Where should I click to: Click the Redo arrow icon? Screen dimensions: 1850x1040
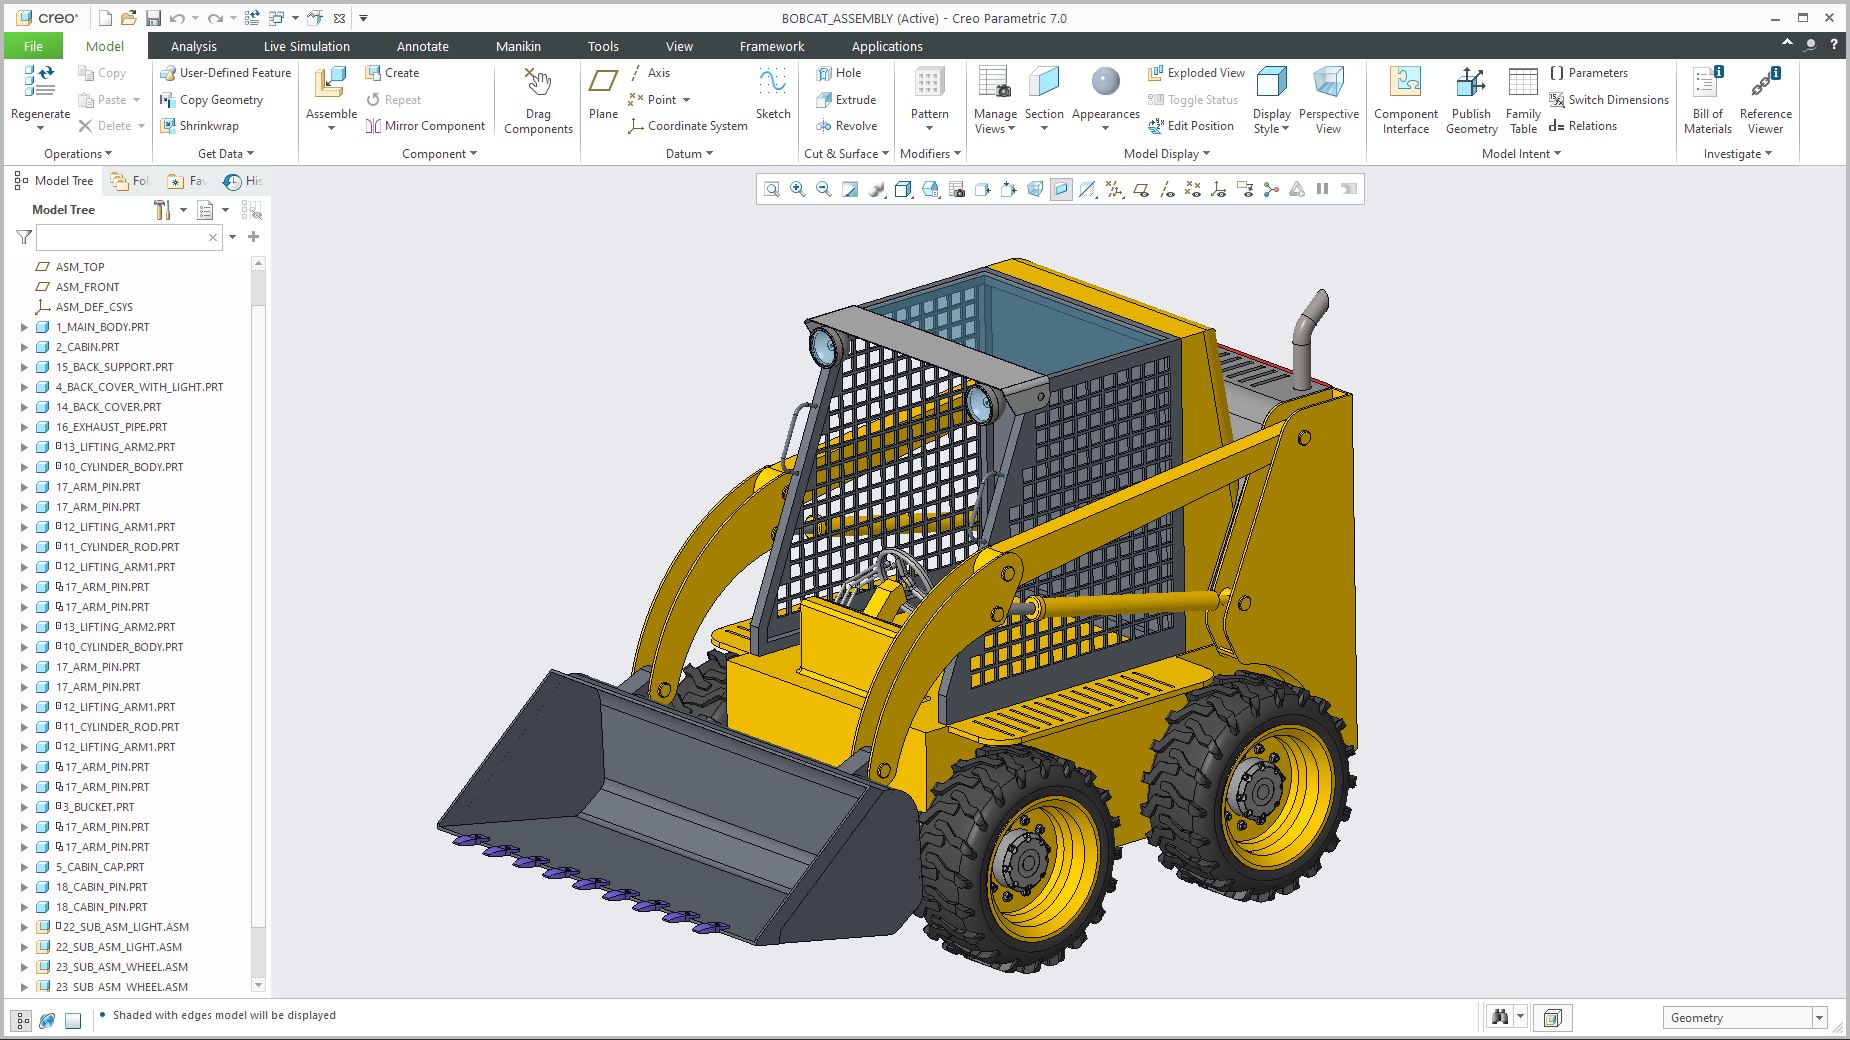(x=215, y=18)
